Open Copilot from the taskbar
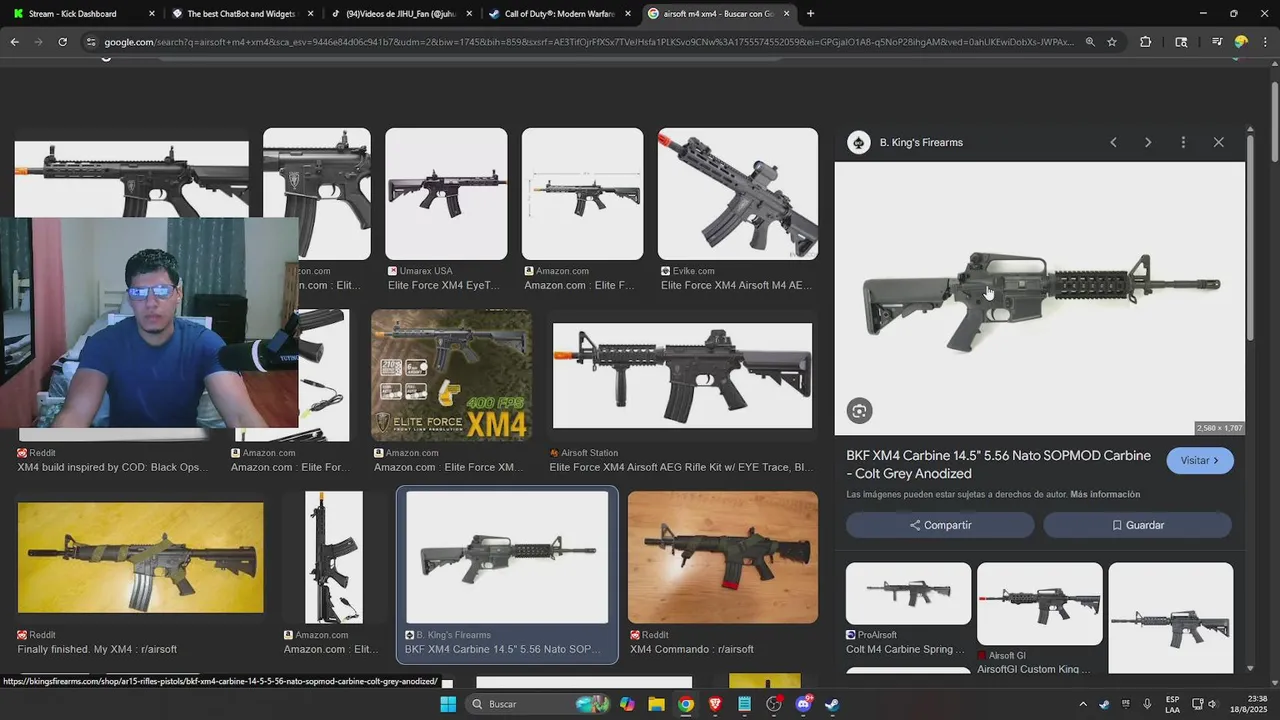1280x720 pixels. 627,704
